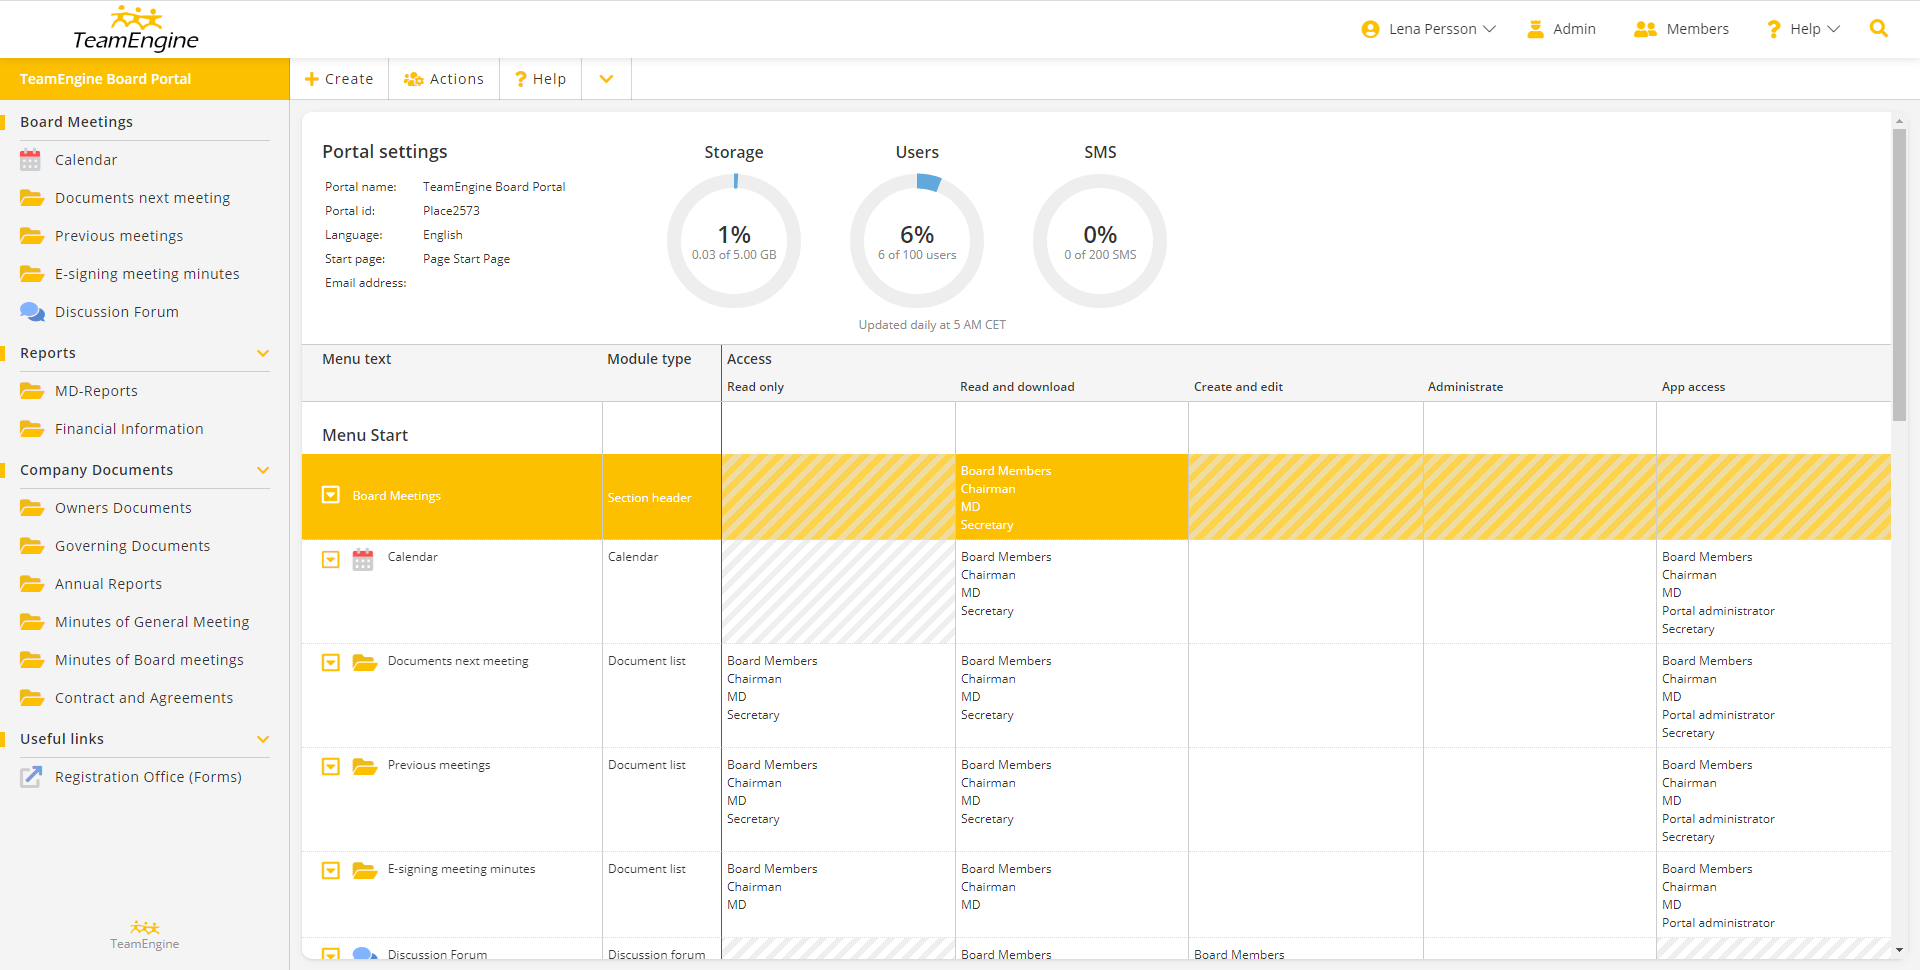This screenshot has width=1920, height=970.
Task: Click the Storage 1% usage gauge
Action: (x=734, y=240)
